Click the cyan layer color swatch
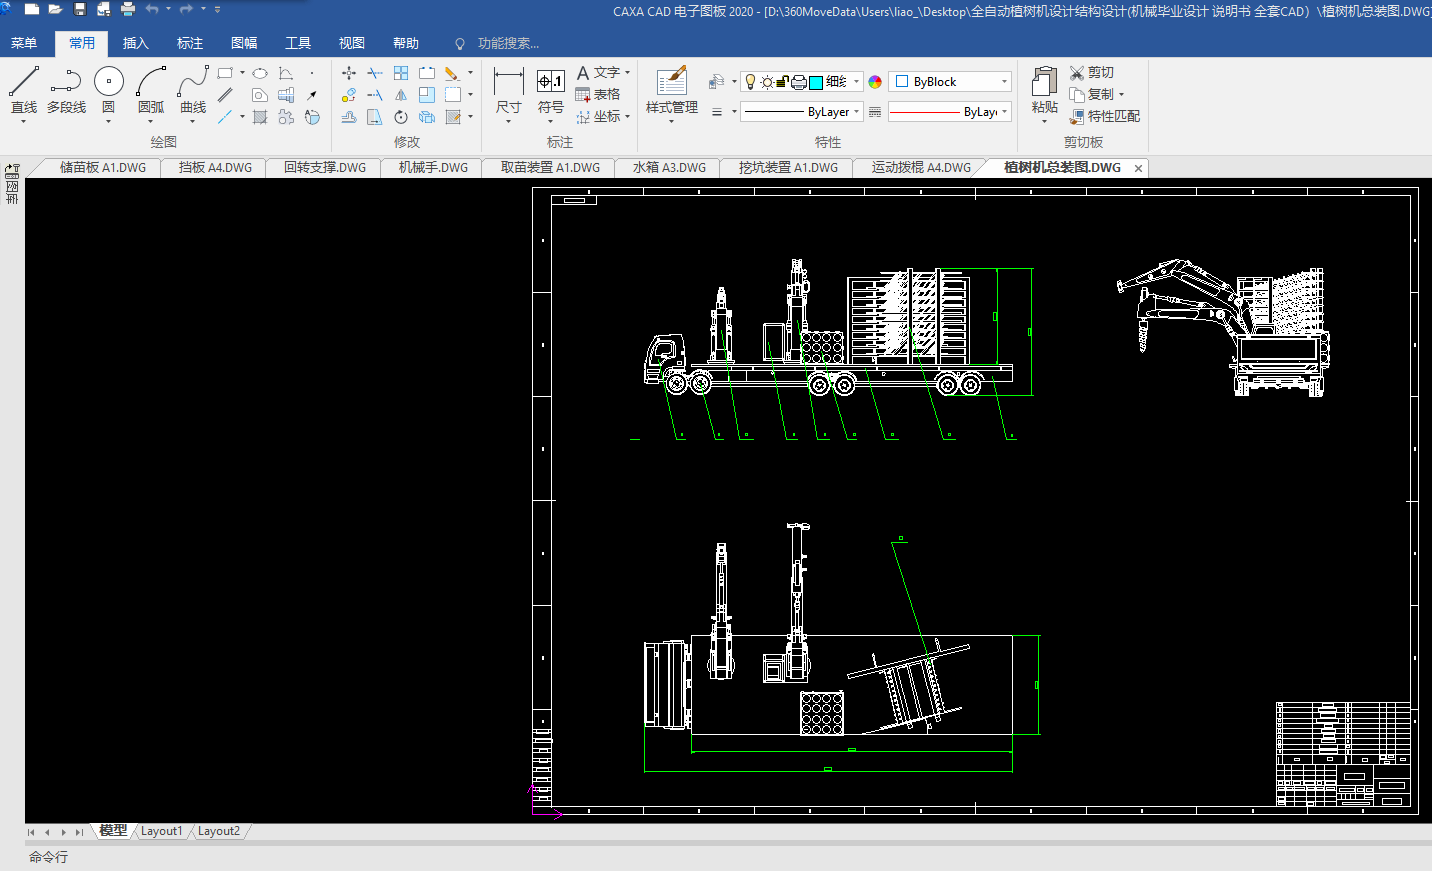Viewport: 1432px width, 871px height. [816, 82]
